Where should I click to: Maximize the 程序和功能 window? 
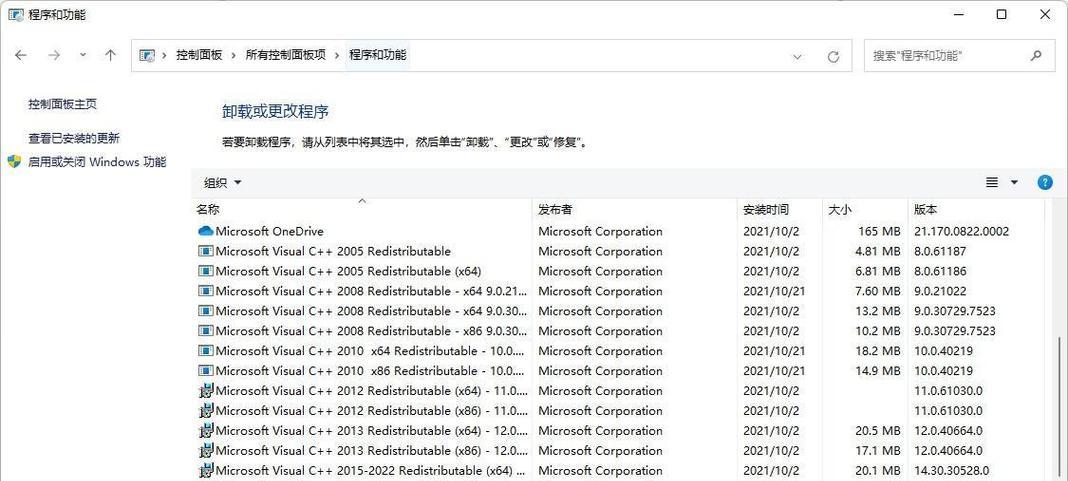coord(1001,14)
